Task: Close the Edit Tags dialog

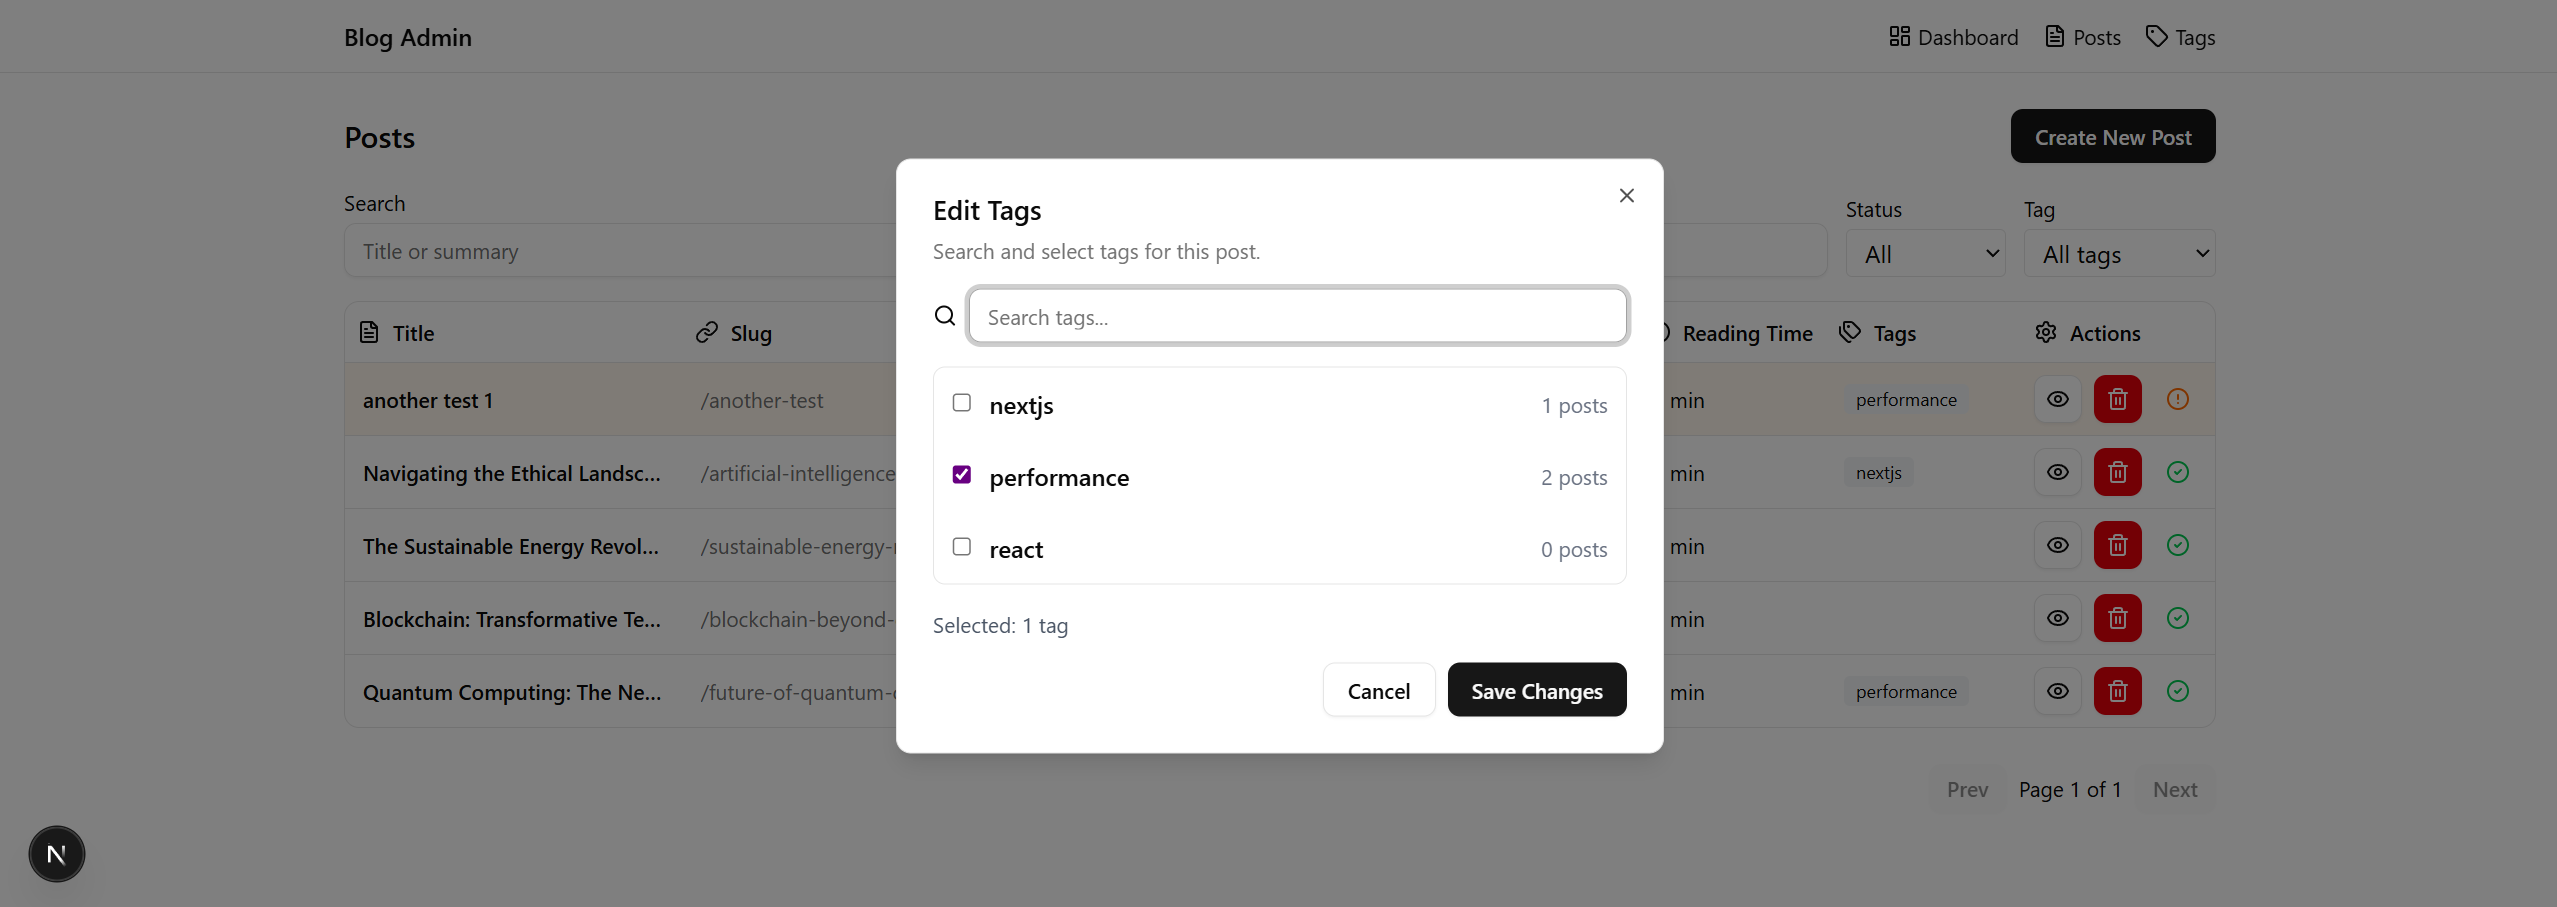Action: pos(1626,196)
